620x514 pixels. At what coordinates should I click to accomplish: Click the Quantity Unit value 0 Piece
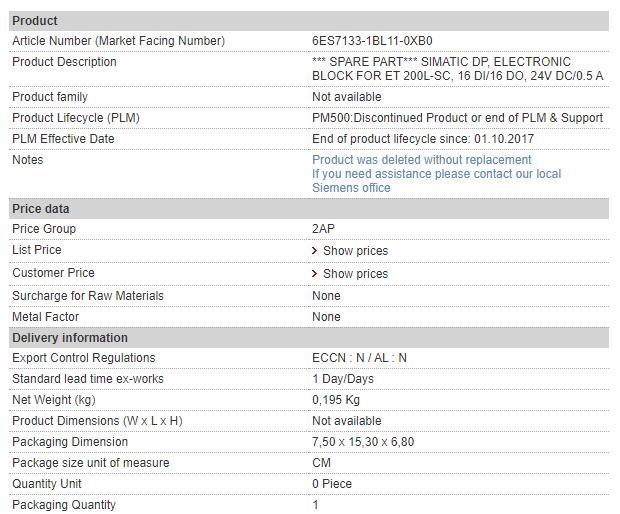332,484
